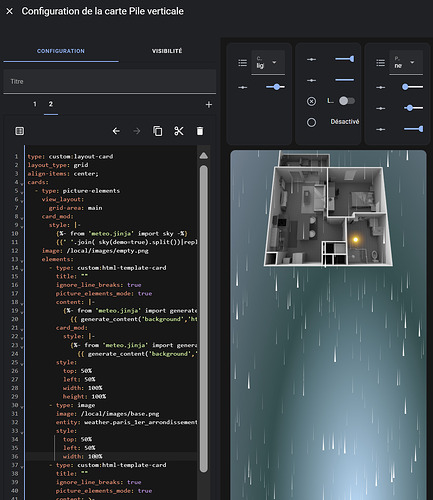Select card tab number 1

click(x=35, y=104)
